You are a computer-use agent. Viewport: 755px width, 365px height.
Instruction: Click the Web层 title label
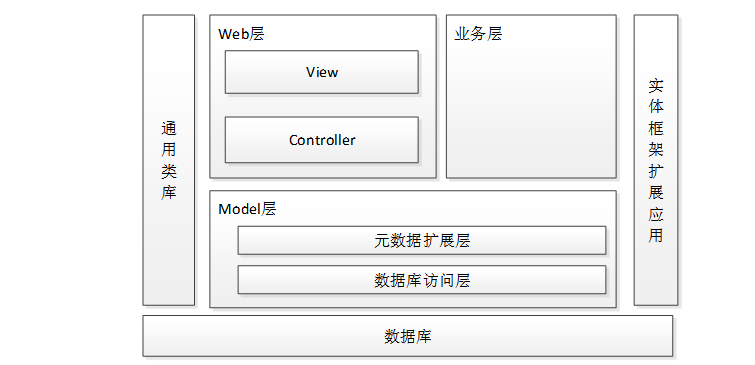[x=241, y=34]
